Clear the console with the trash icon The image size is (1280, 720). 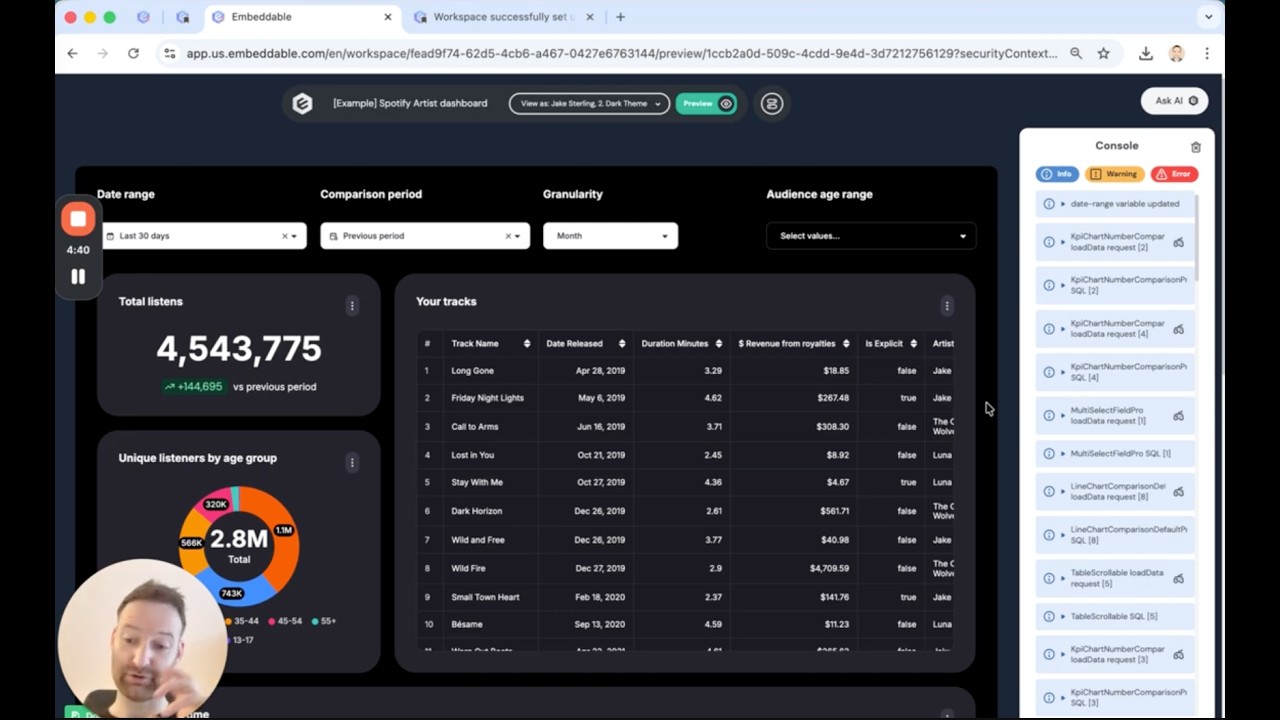[1195, 147]
